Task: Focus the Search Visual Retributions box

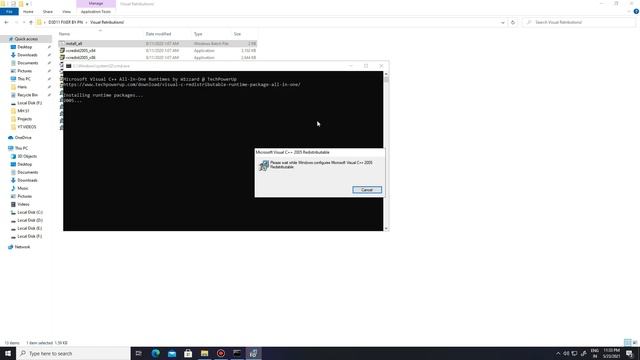Action: pyautogui.click(x=579, y=22)
